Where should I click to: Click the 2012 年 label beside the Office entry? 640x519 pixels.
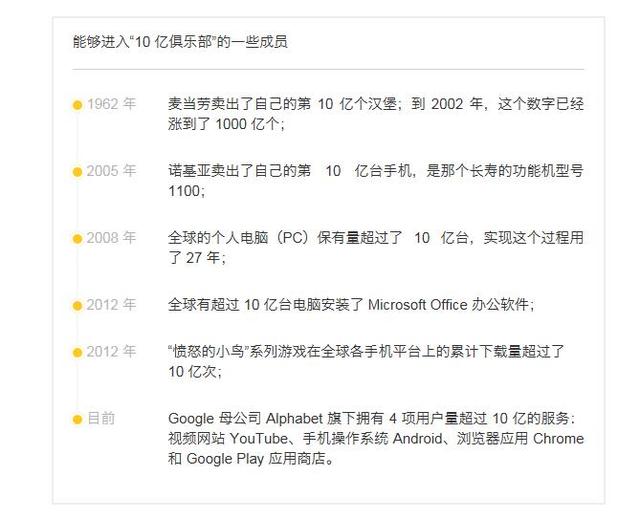pyautogui.click(x=110, y=305)
